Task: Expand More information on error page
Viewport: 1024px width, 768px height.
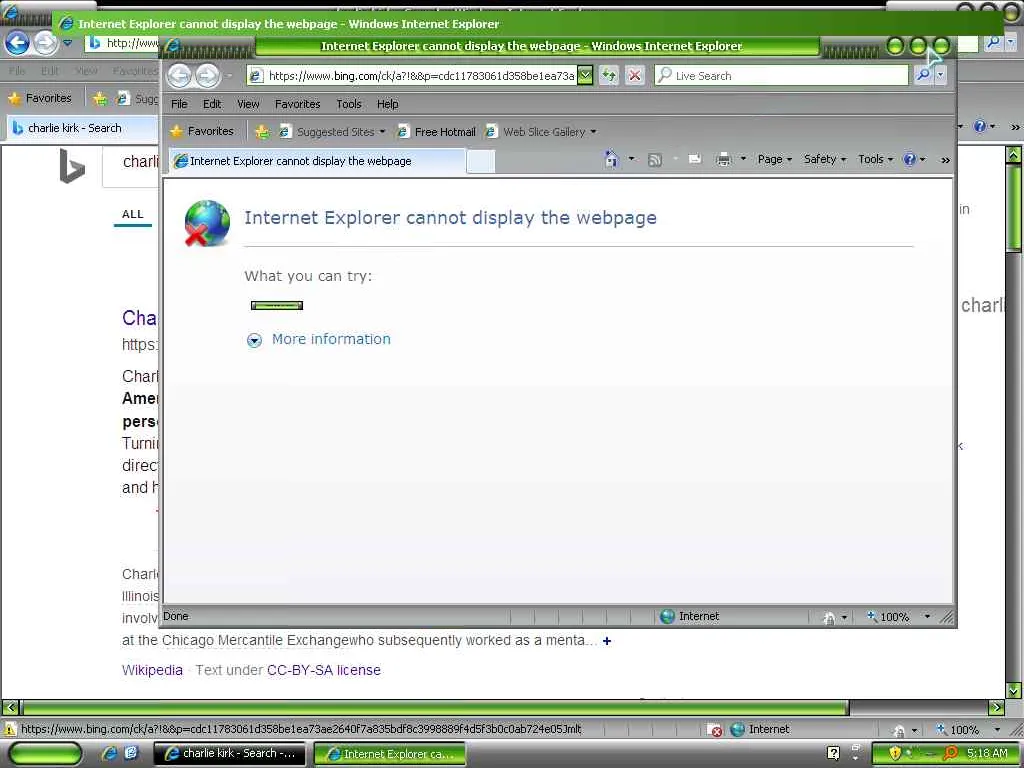Action: pos(254,340)
